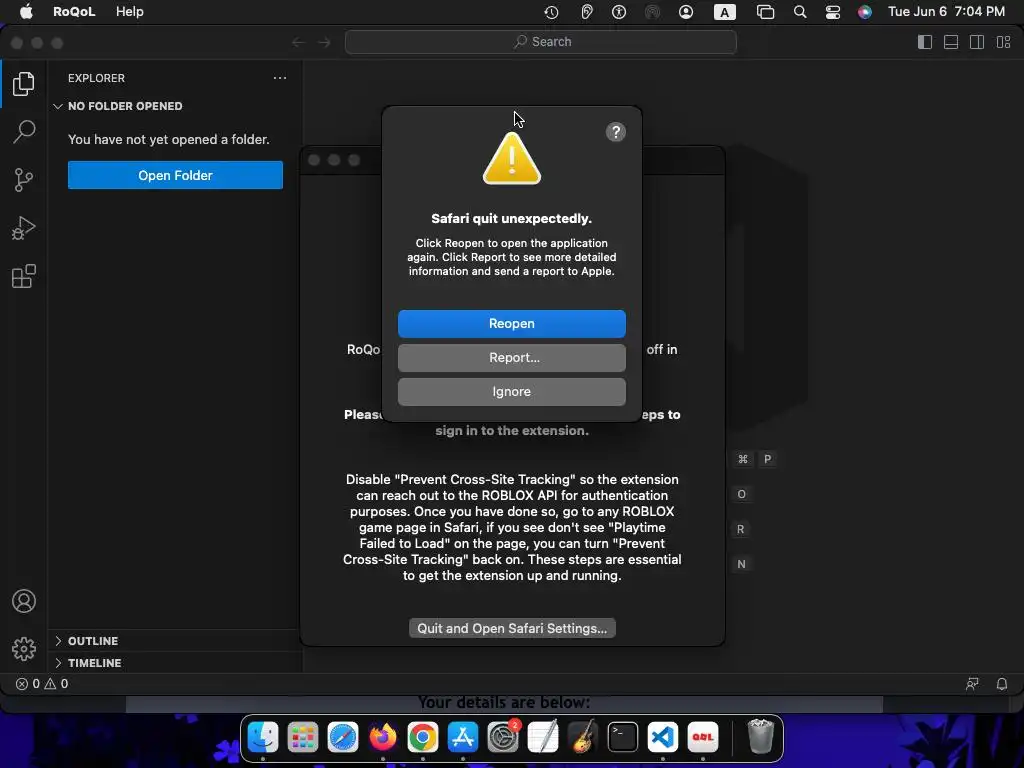Open the Accounts icon in activity bar
The image size is (1024, 768).
(x=24, y=601)
